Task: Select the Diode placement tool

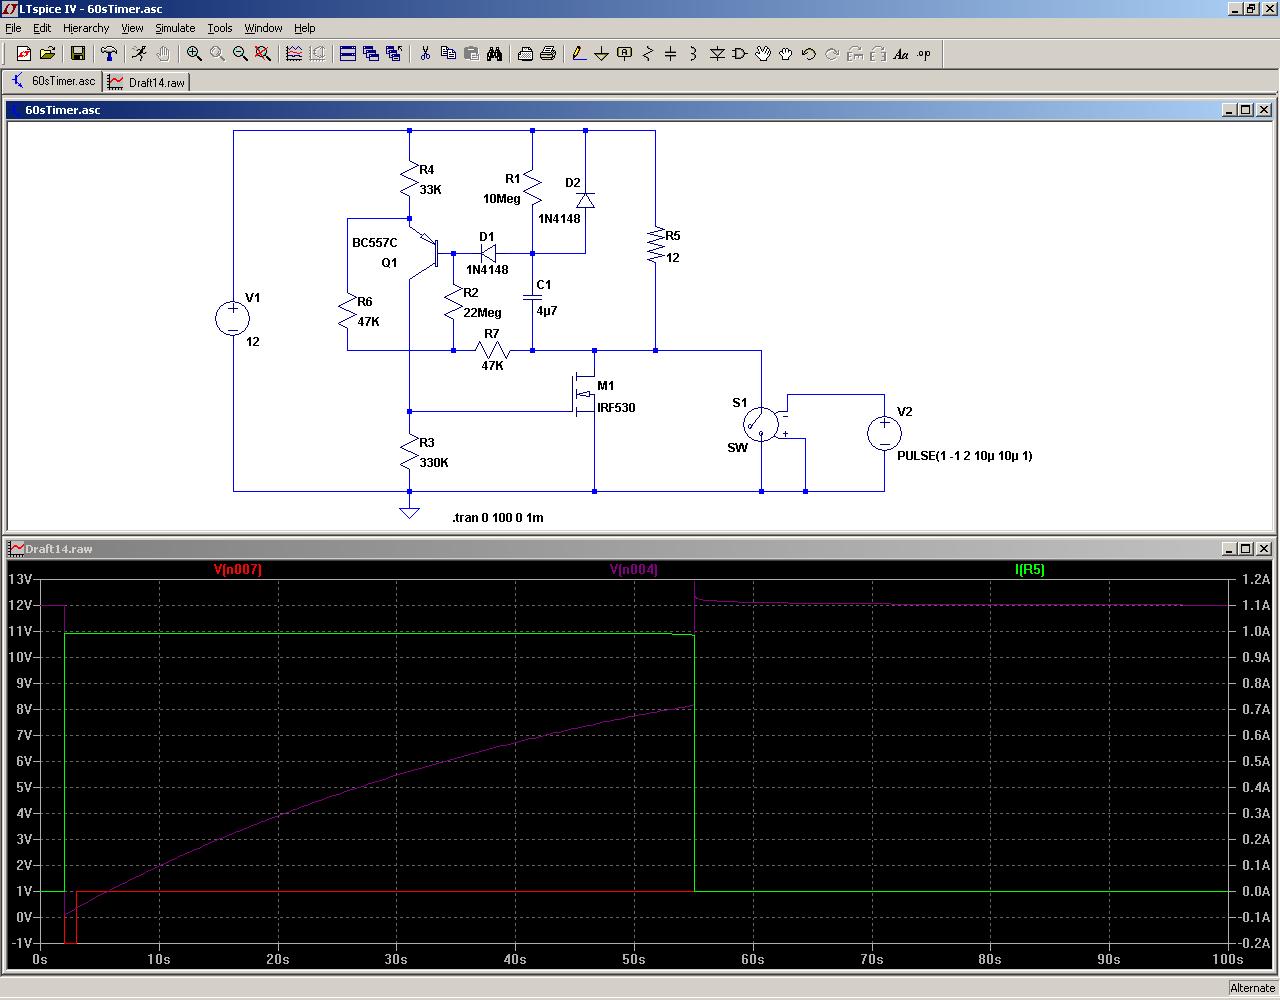Action: (x=716, y=54)
